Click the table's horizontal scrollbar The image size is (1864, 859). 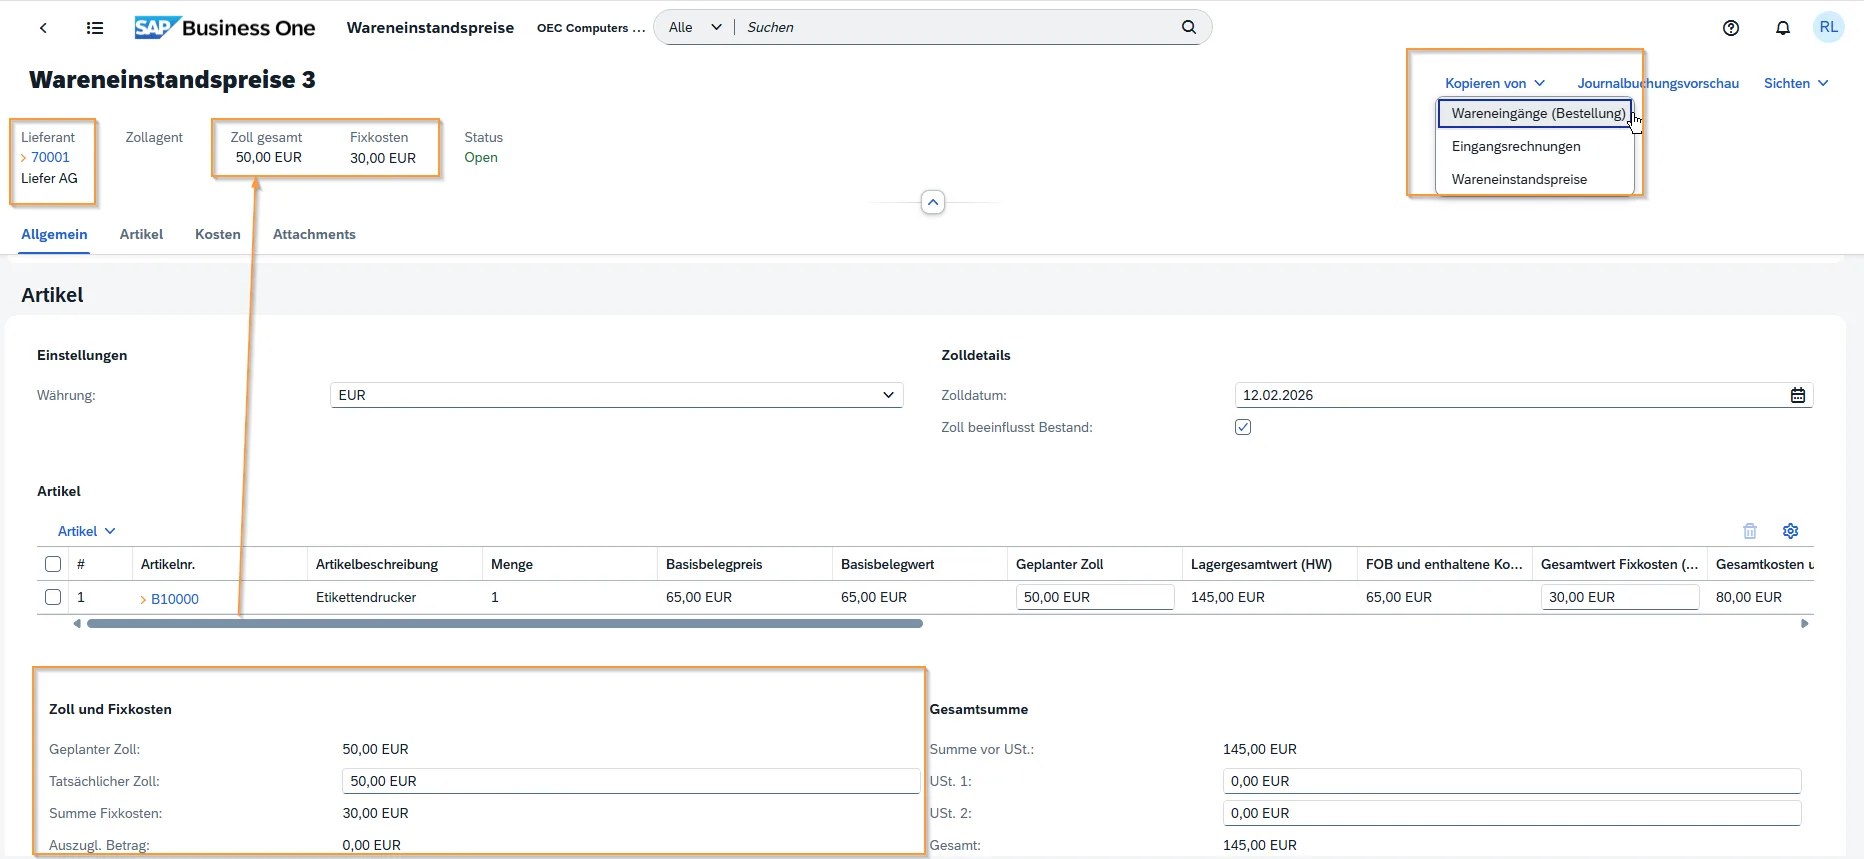coord(504,624)
